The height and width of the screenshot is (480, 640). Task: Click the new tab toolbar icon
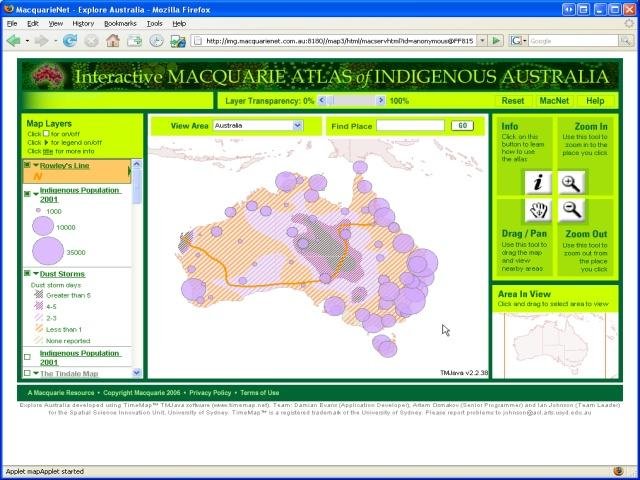click(x=134, y=41)
